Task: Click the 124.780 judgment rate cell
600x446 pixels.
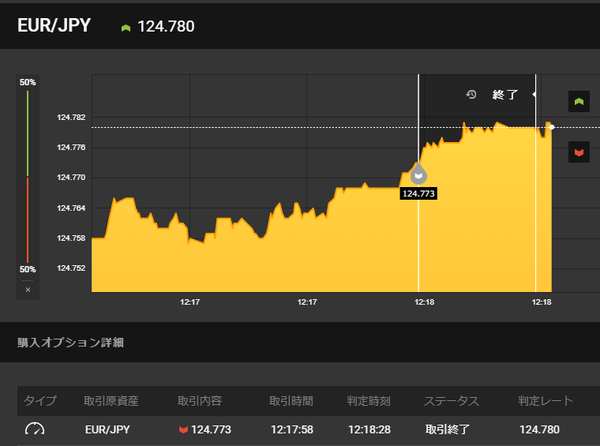Action: coord(540,430)
